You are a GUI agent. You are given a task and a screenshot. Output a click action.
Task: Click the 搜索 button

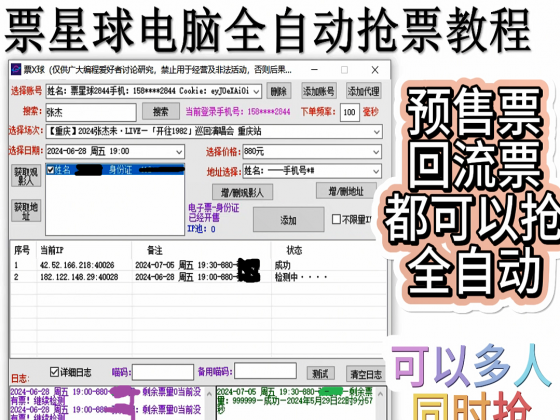coord(161,111)
